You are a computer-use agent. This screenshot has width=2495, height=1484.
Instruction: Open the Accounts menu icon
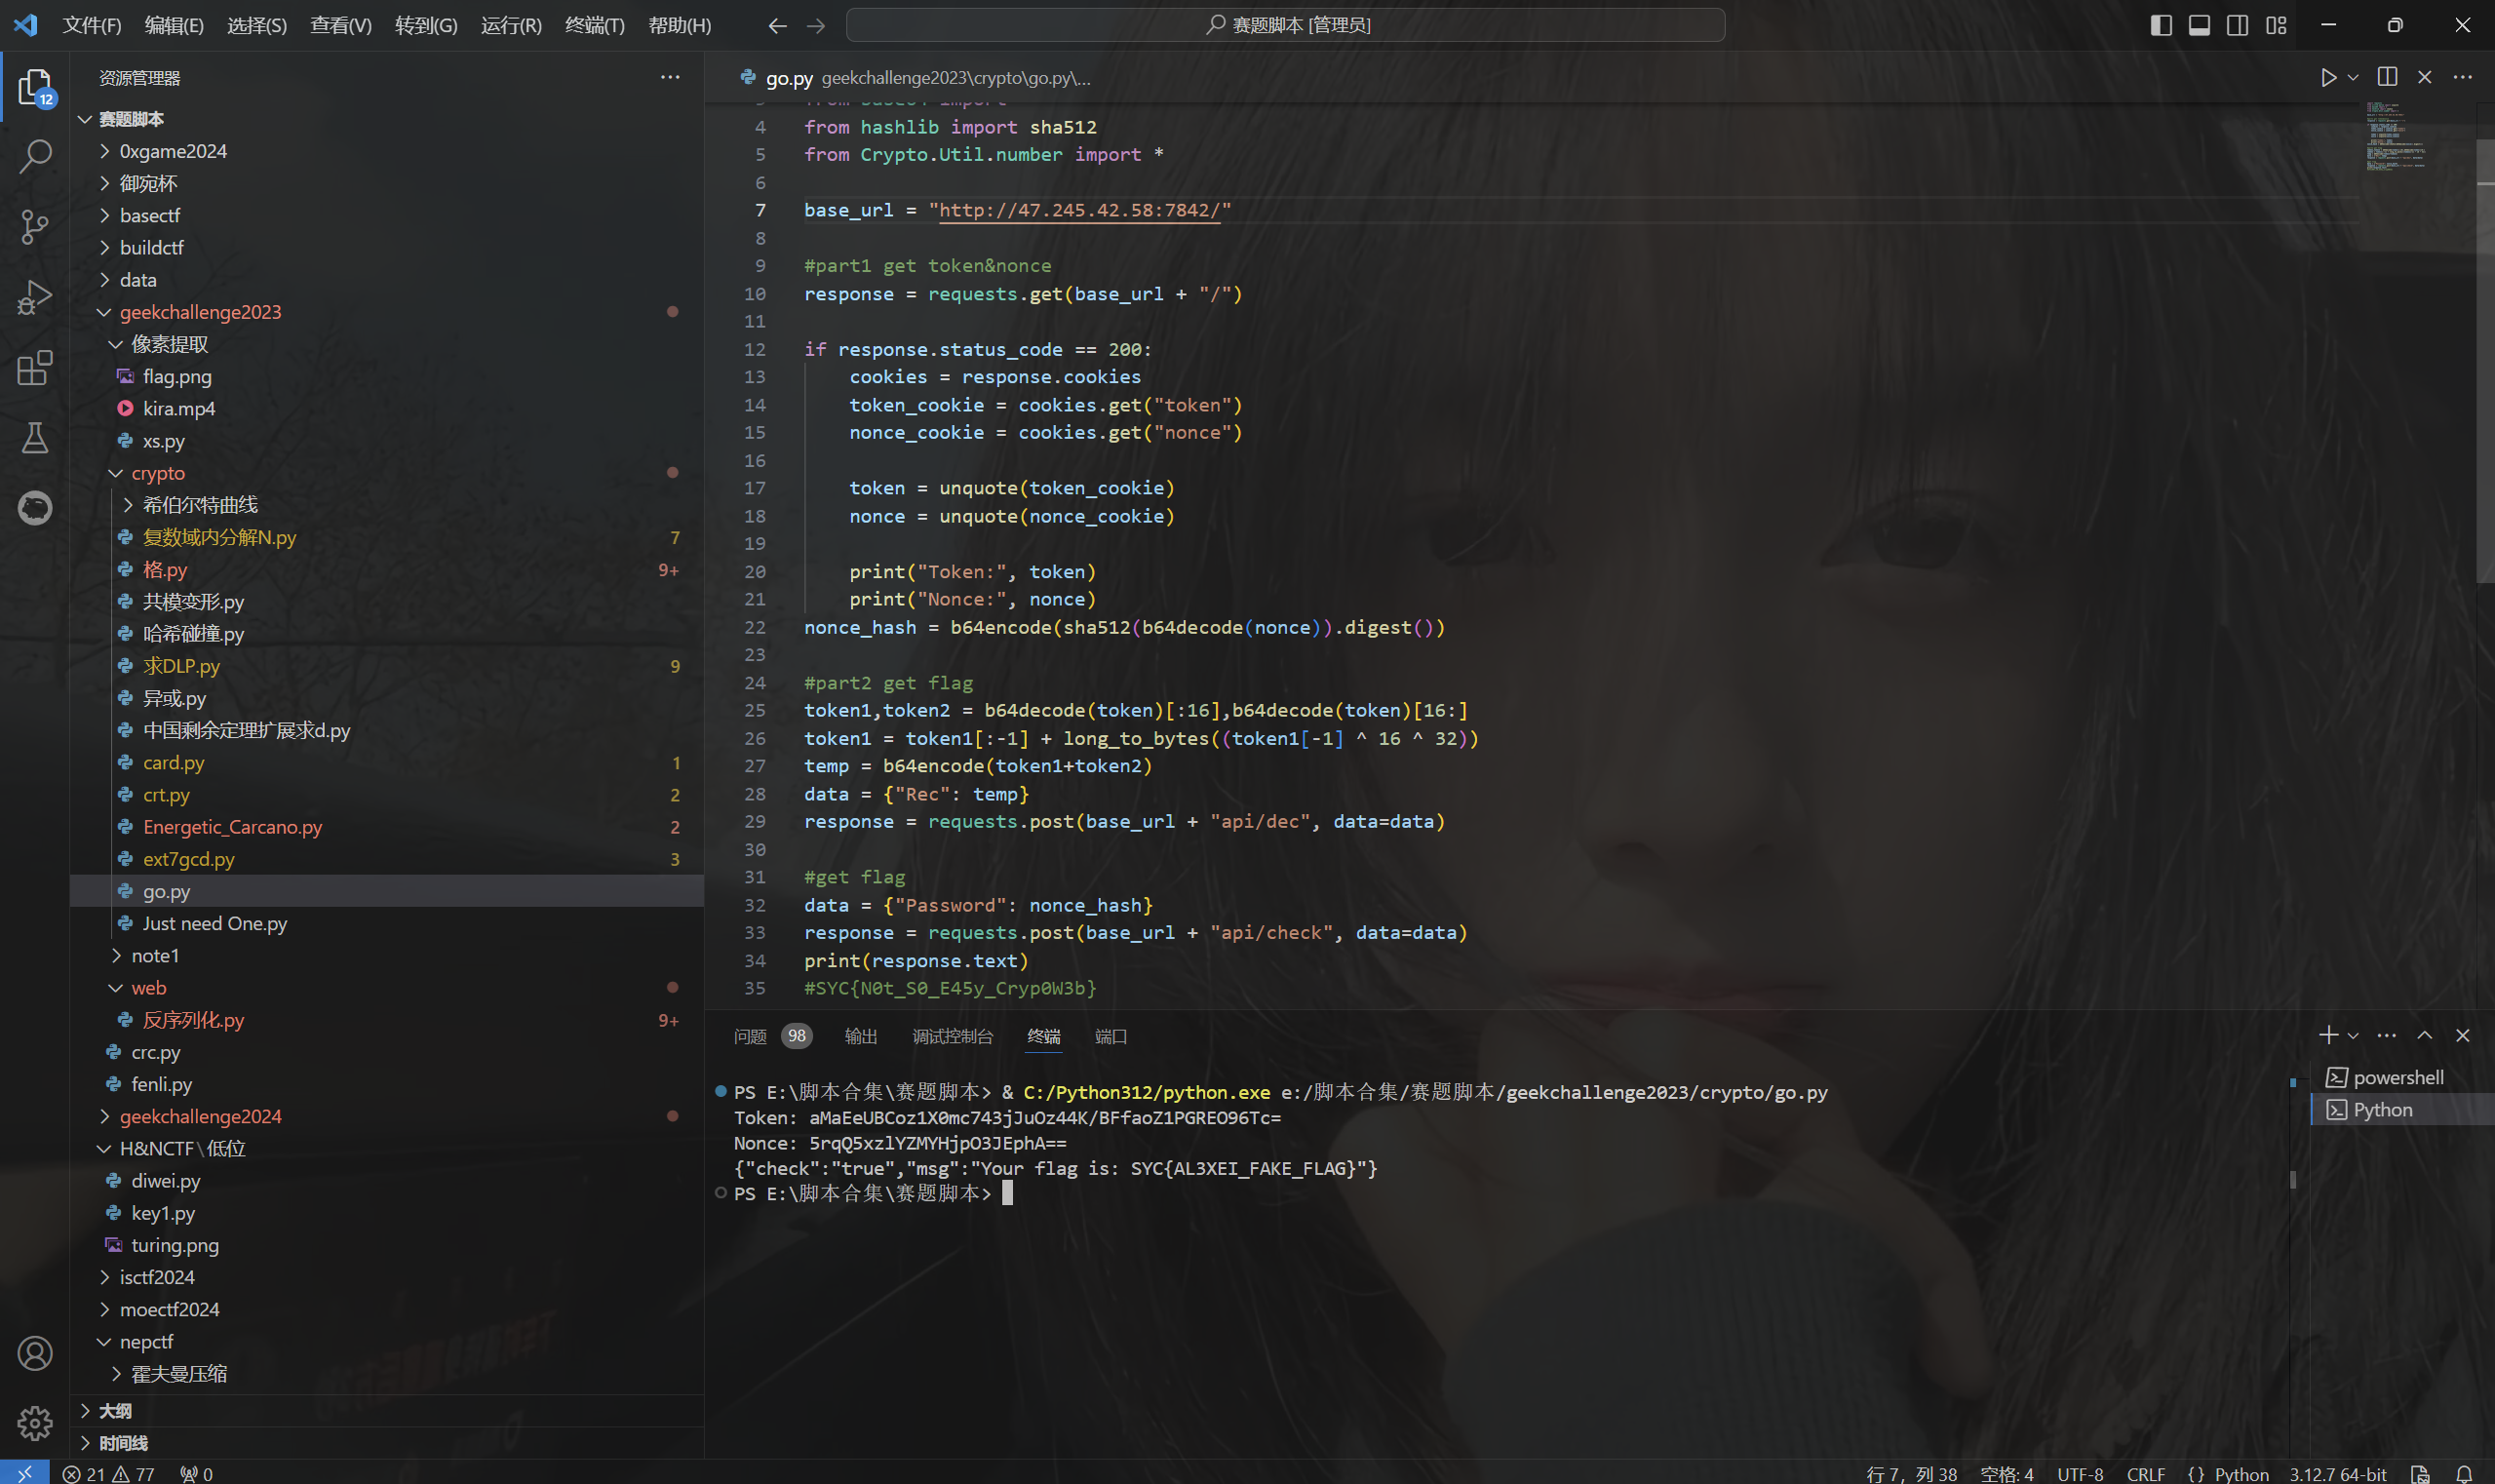(35, 1353)
